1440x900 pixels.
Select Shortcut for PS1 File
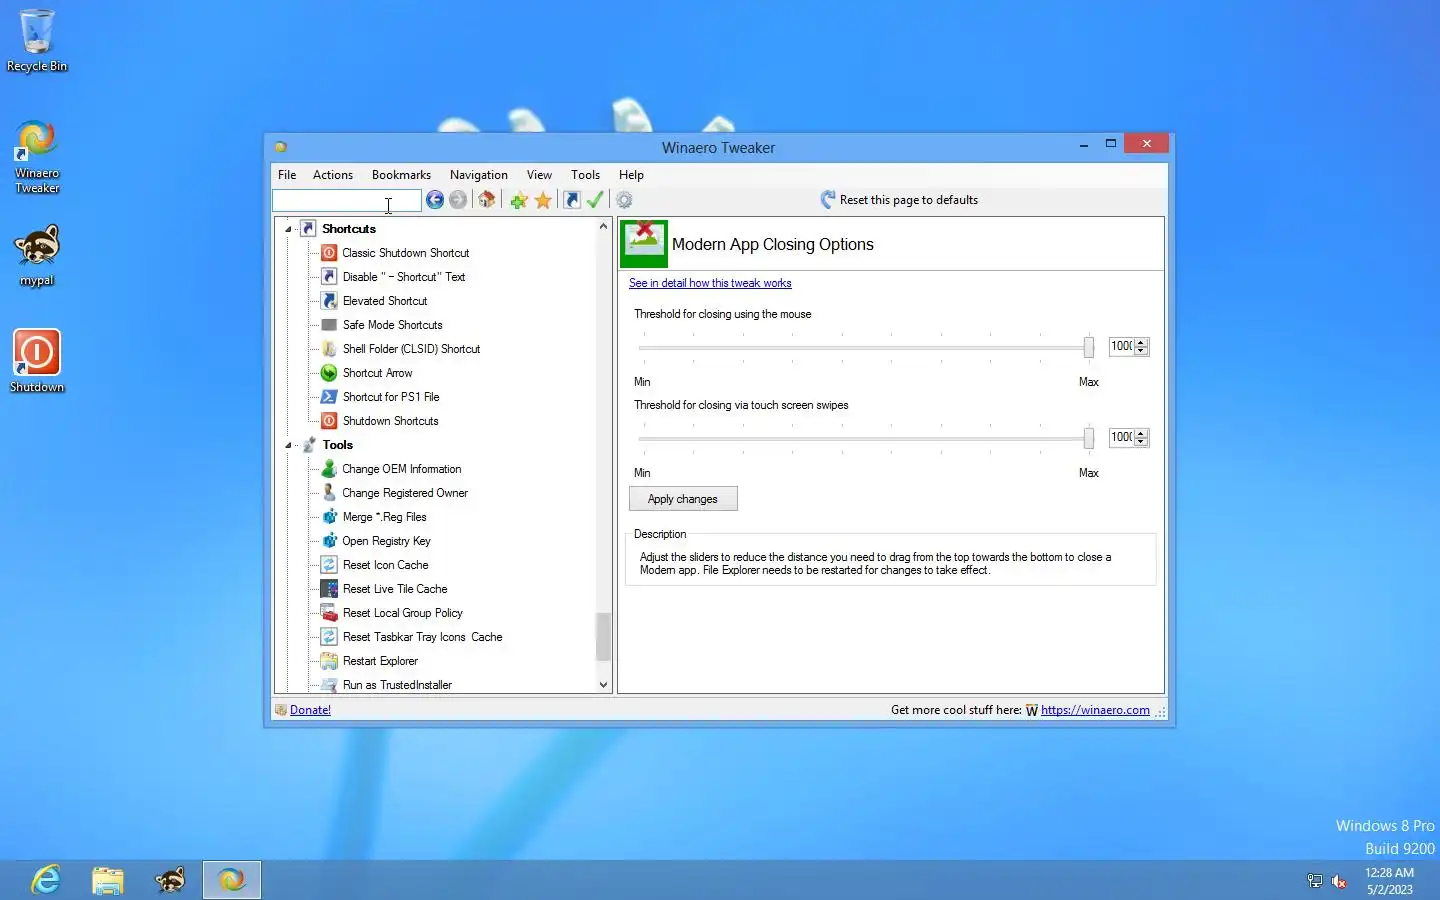(x=390, y=397)
